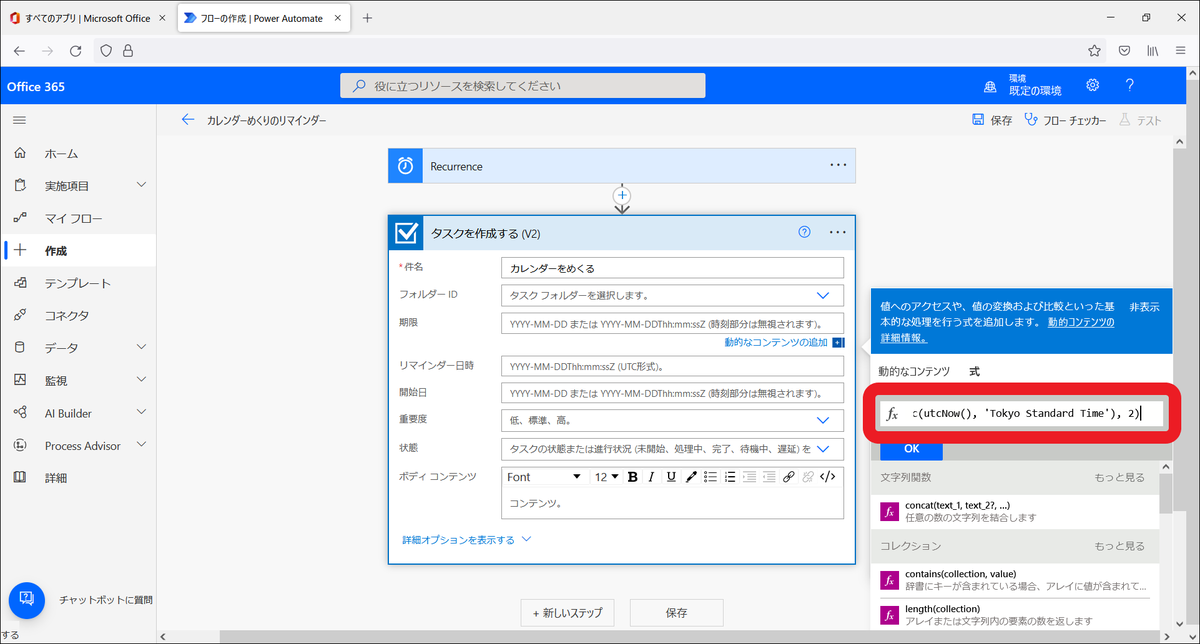Open the text highlight color picker pen icon
1200x644 pixels.
690,477
